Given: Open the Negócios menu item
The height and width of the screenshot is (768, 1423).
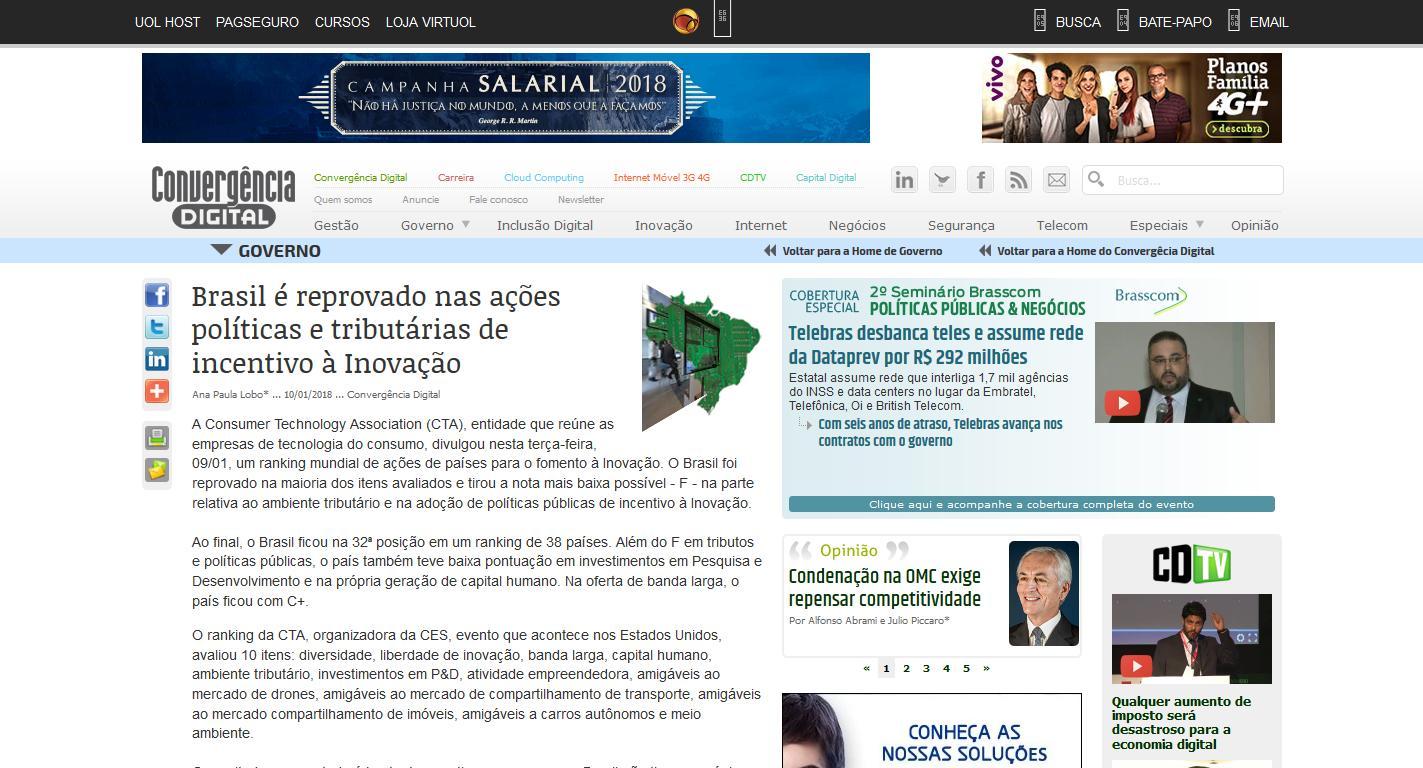Looking at the screenshot, I should tap(857, 225).
